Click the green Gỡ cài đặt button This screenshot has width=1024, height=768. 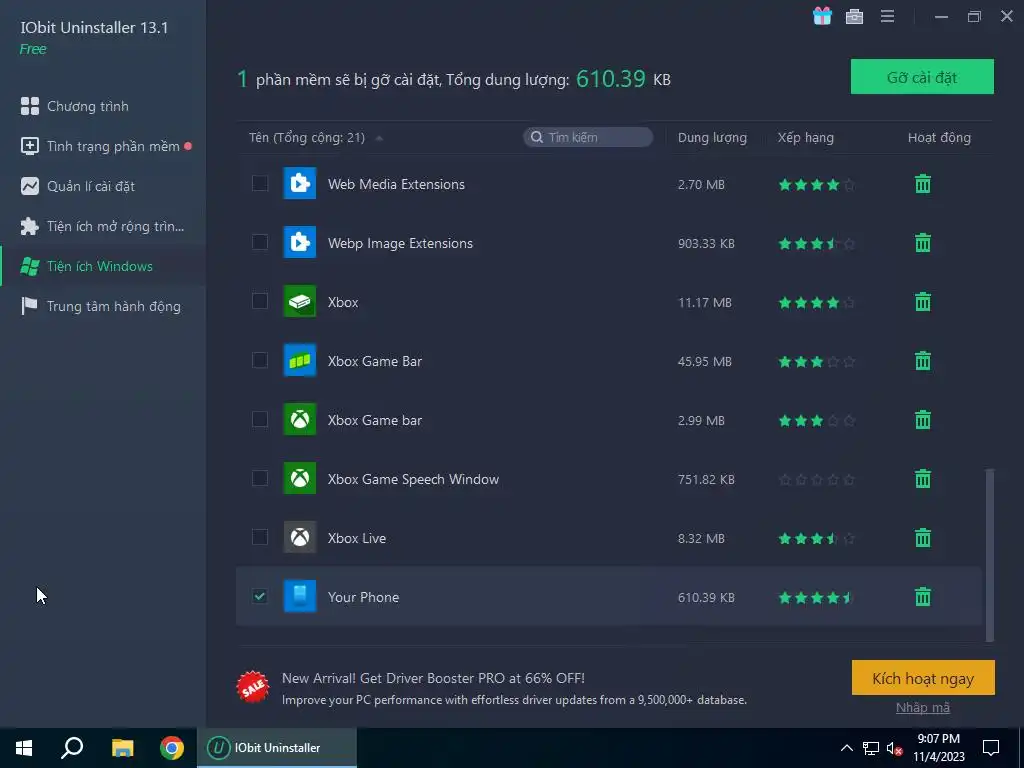922,77
